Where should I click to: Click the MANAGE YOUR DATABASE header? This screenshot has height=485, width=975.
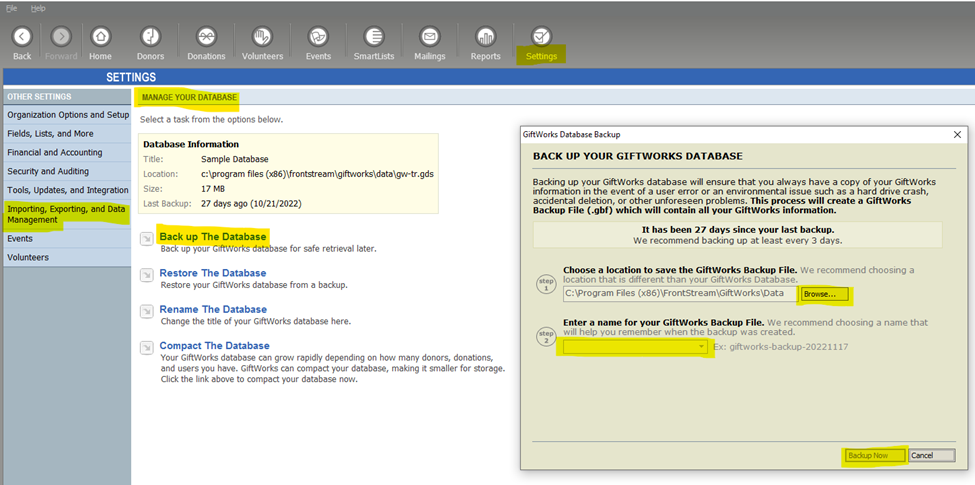pyautogui.click(x=189, y=98)
